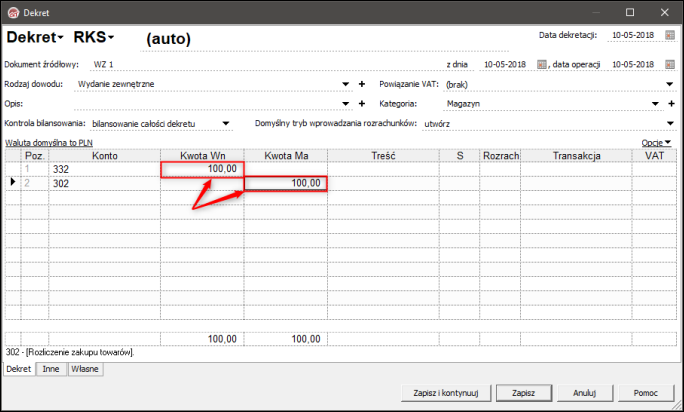Click Treść cell for account 332
684x412 pixels.
click(383, 169)
